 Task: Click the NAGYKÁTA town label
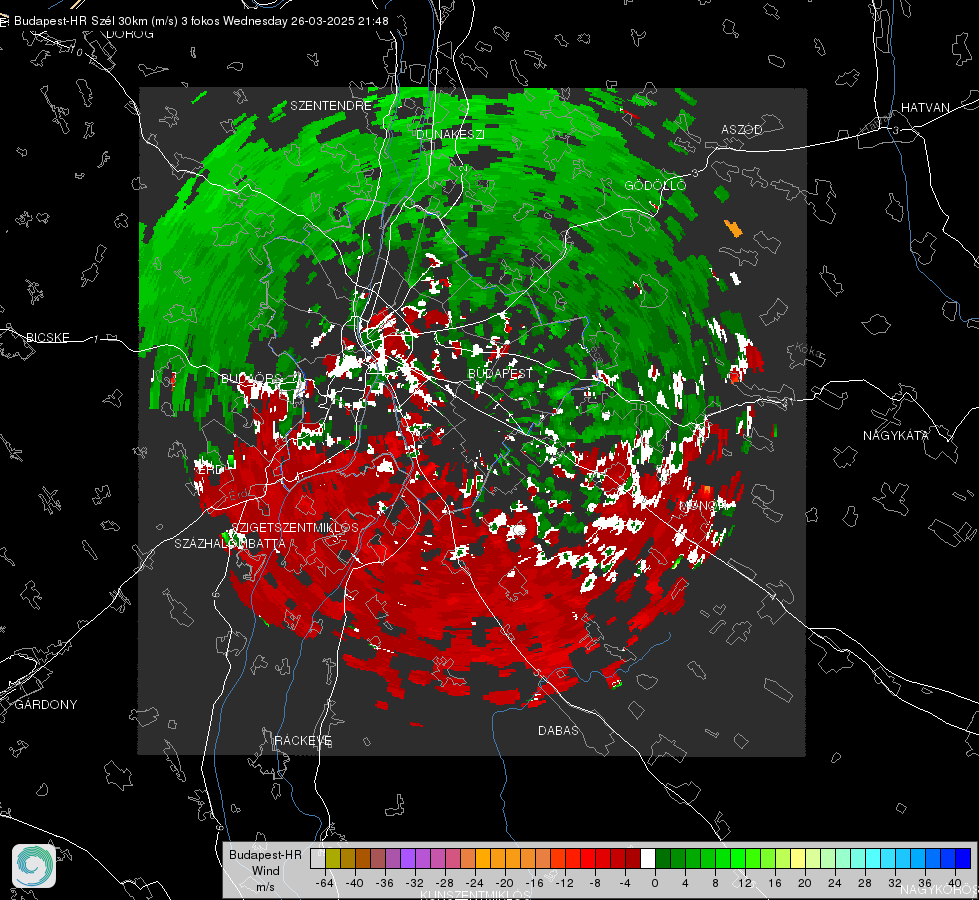[x=895, y=435]
